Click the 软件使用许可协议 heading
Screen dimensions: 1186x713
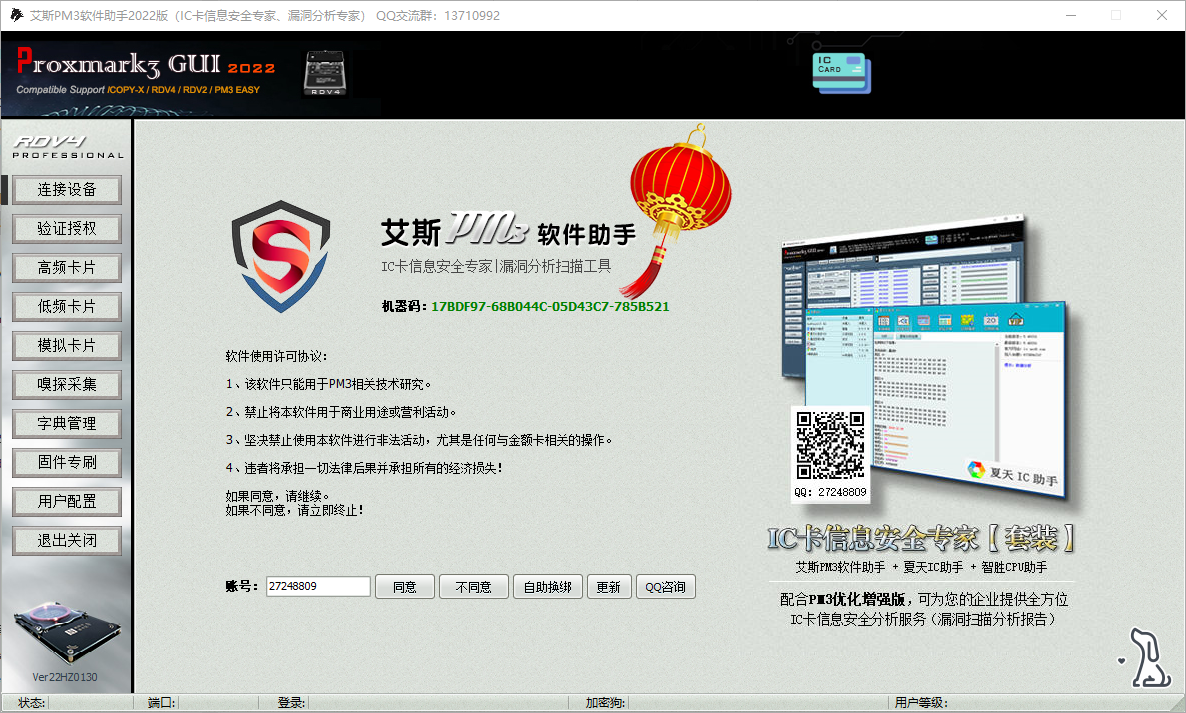click(276, 356)
